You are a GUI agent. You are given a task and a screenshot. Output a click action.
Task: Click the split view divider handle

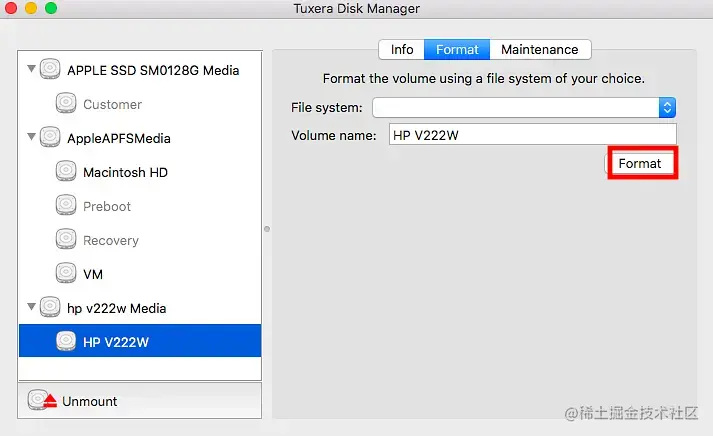(267, 229)
